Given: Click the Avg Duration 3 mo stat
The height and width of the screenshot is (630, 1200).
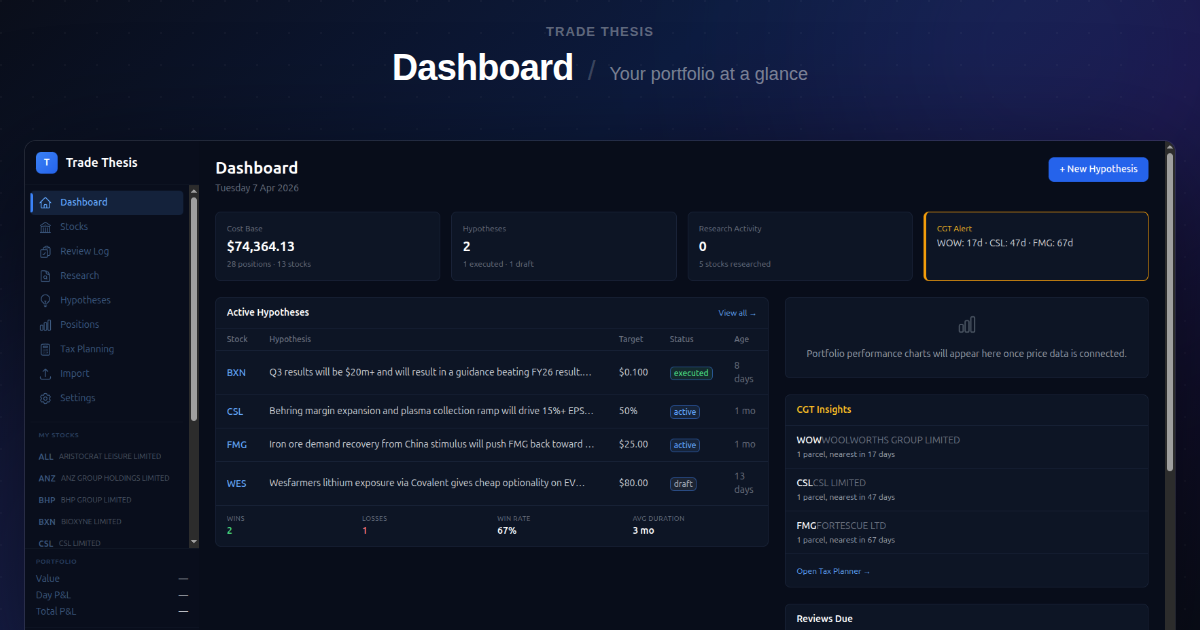Looking at the screenshot, I should tap(659, 525).
